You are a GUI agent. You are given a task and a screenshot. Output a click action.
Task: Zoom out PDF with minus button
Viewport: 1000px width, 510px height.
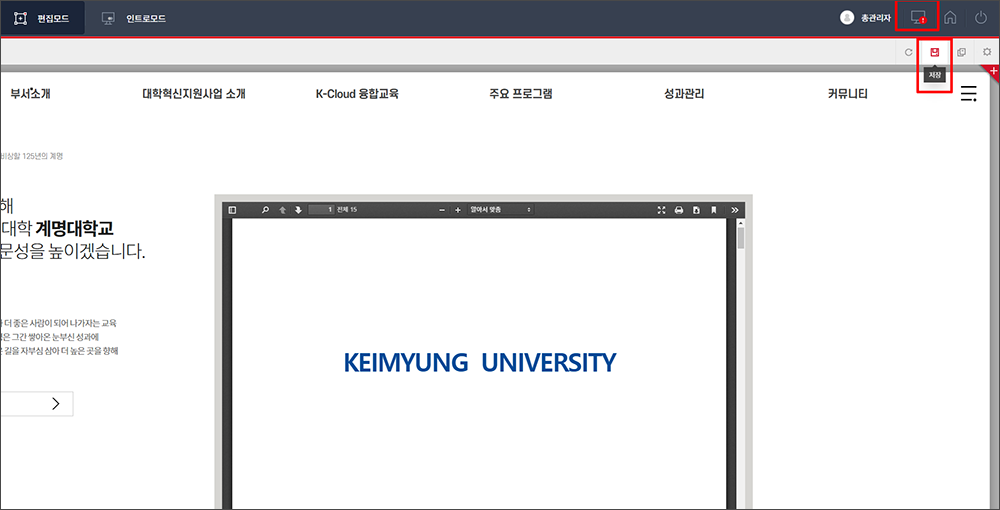tap(443, 210)
